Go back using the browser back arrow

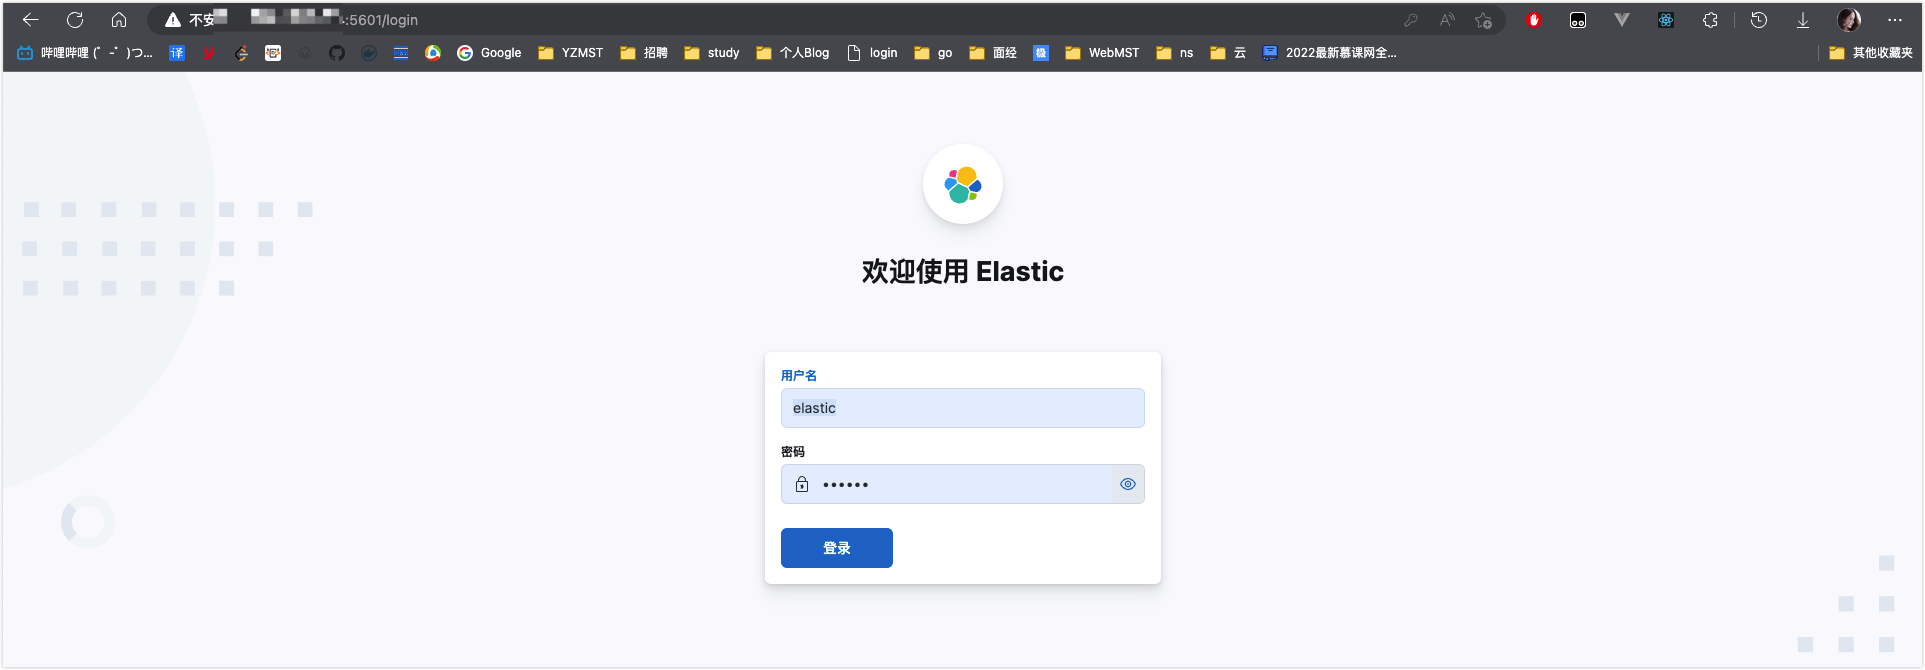pos(30,20)
